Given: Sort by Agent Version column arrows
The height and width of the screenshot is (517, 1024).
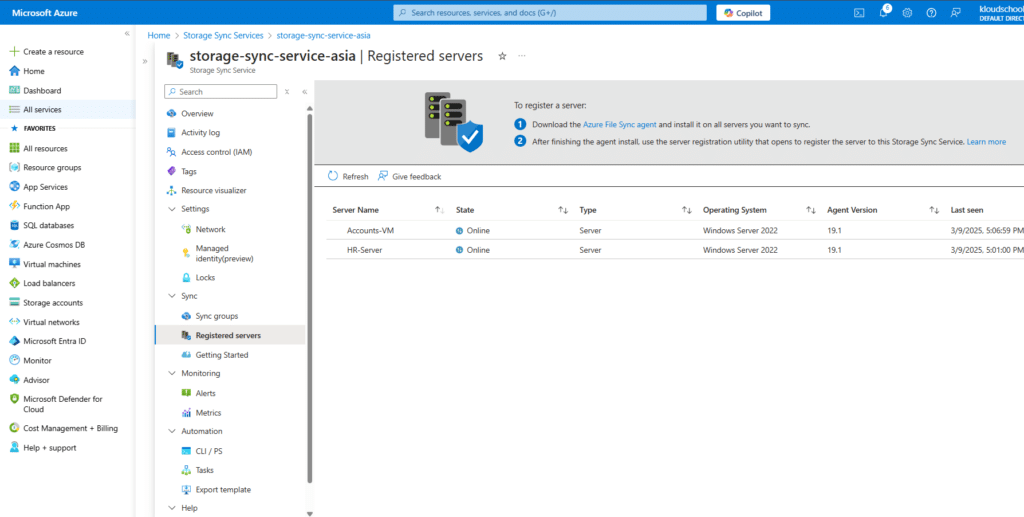Looking at the screenshot, I should coord(934,210).
